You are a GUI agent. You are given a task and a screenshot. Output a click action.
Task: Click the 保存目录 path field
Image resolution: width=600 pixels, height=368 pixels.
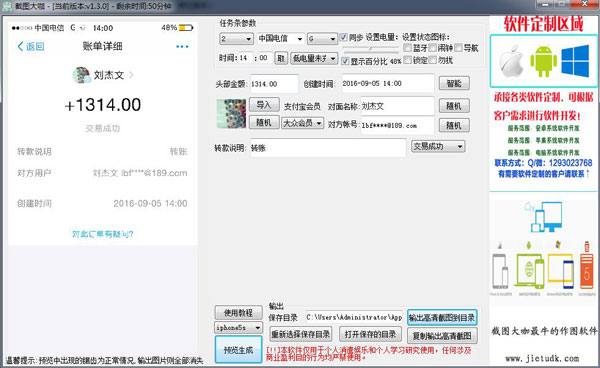[354, 317]
